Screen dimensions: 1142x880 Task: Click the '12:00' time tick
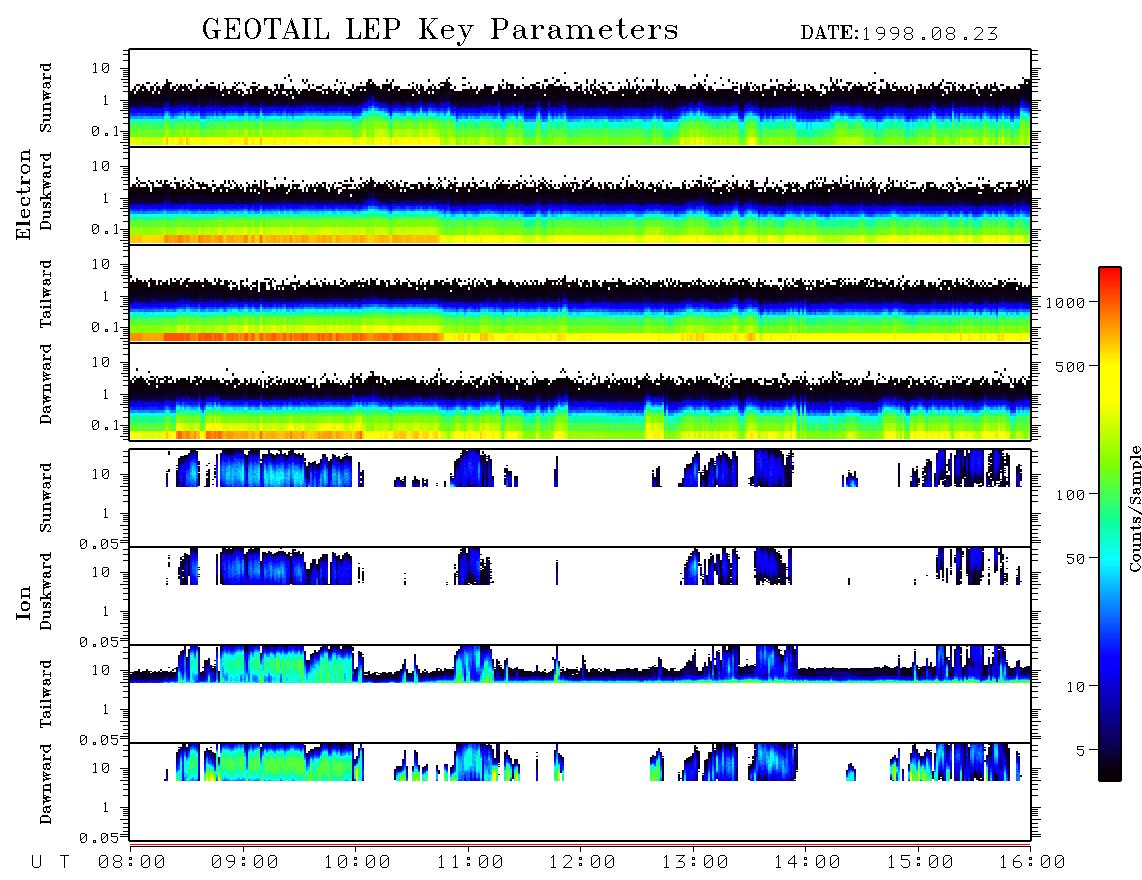[583, 862]
